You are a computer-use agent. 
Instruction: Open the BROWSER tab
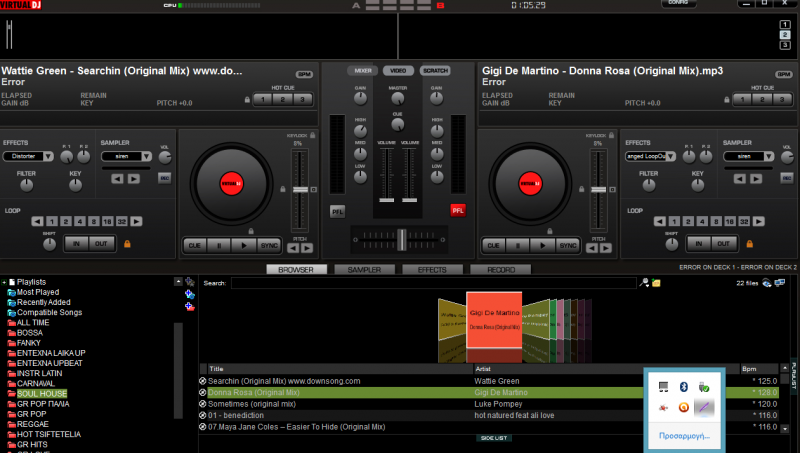(x=296, y=269)
